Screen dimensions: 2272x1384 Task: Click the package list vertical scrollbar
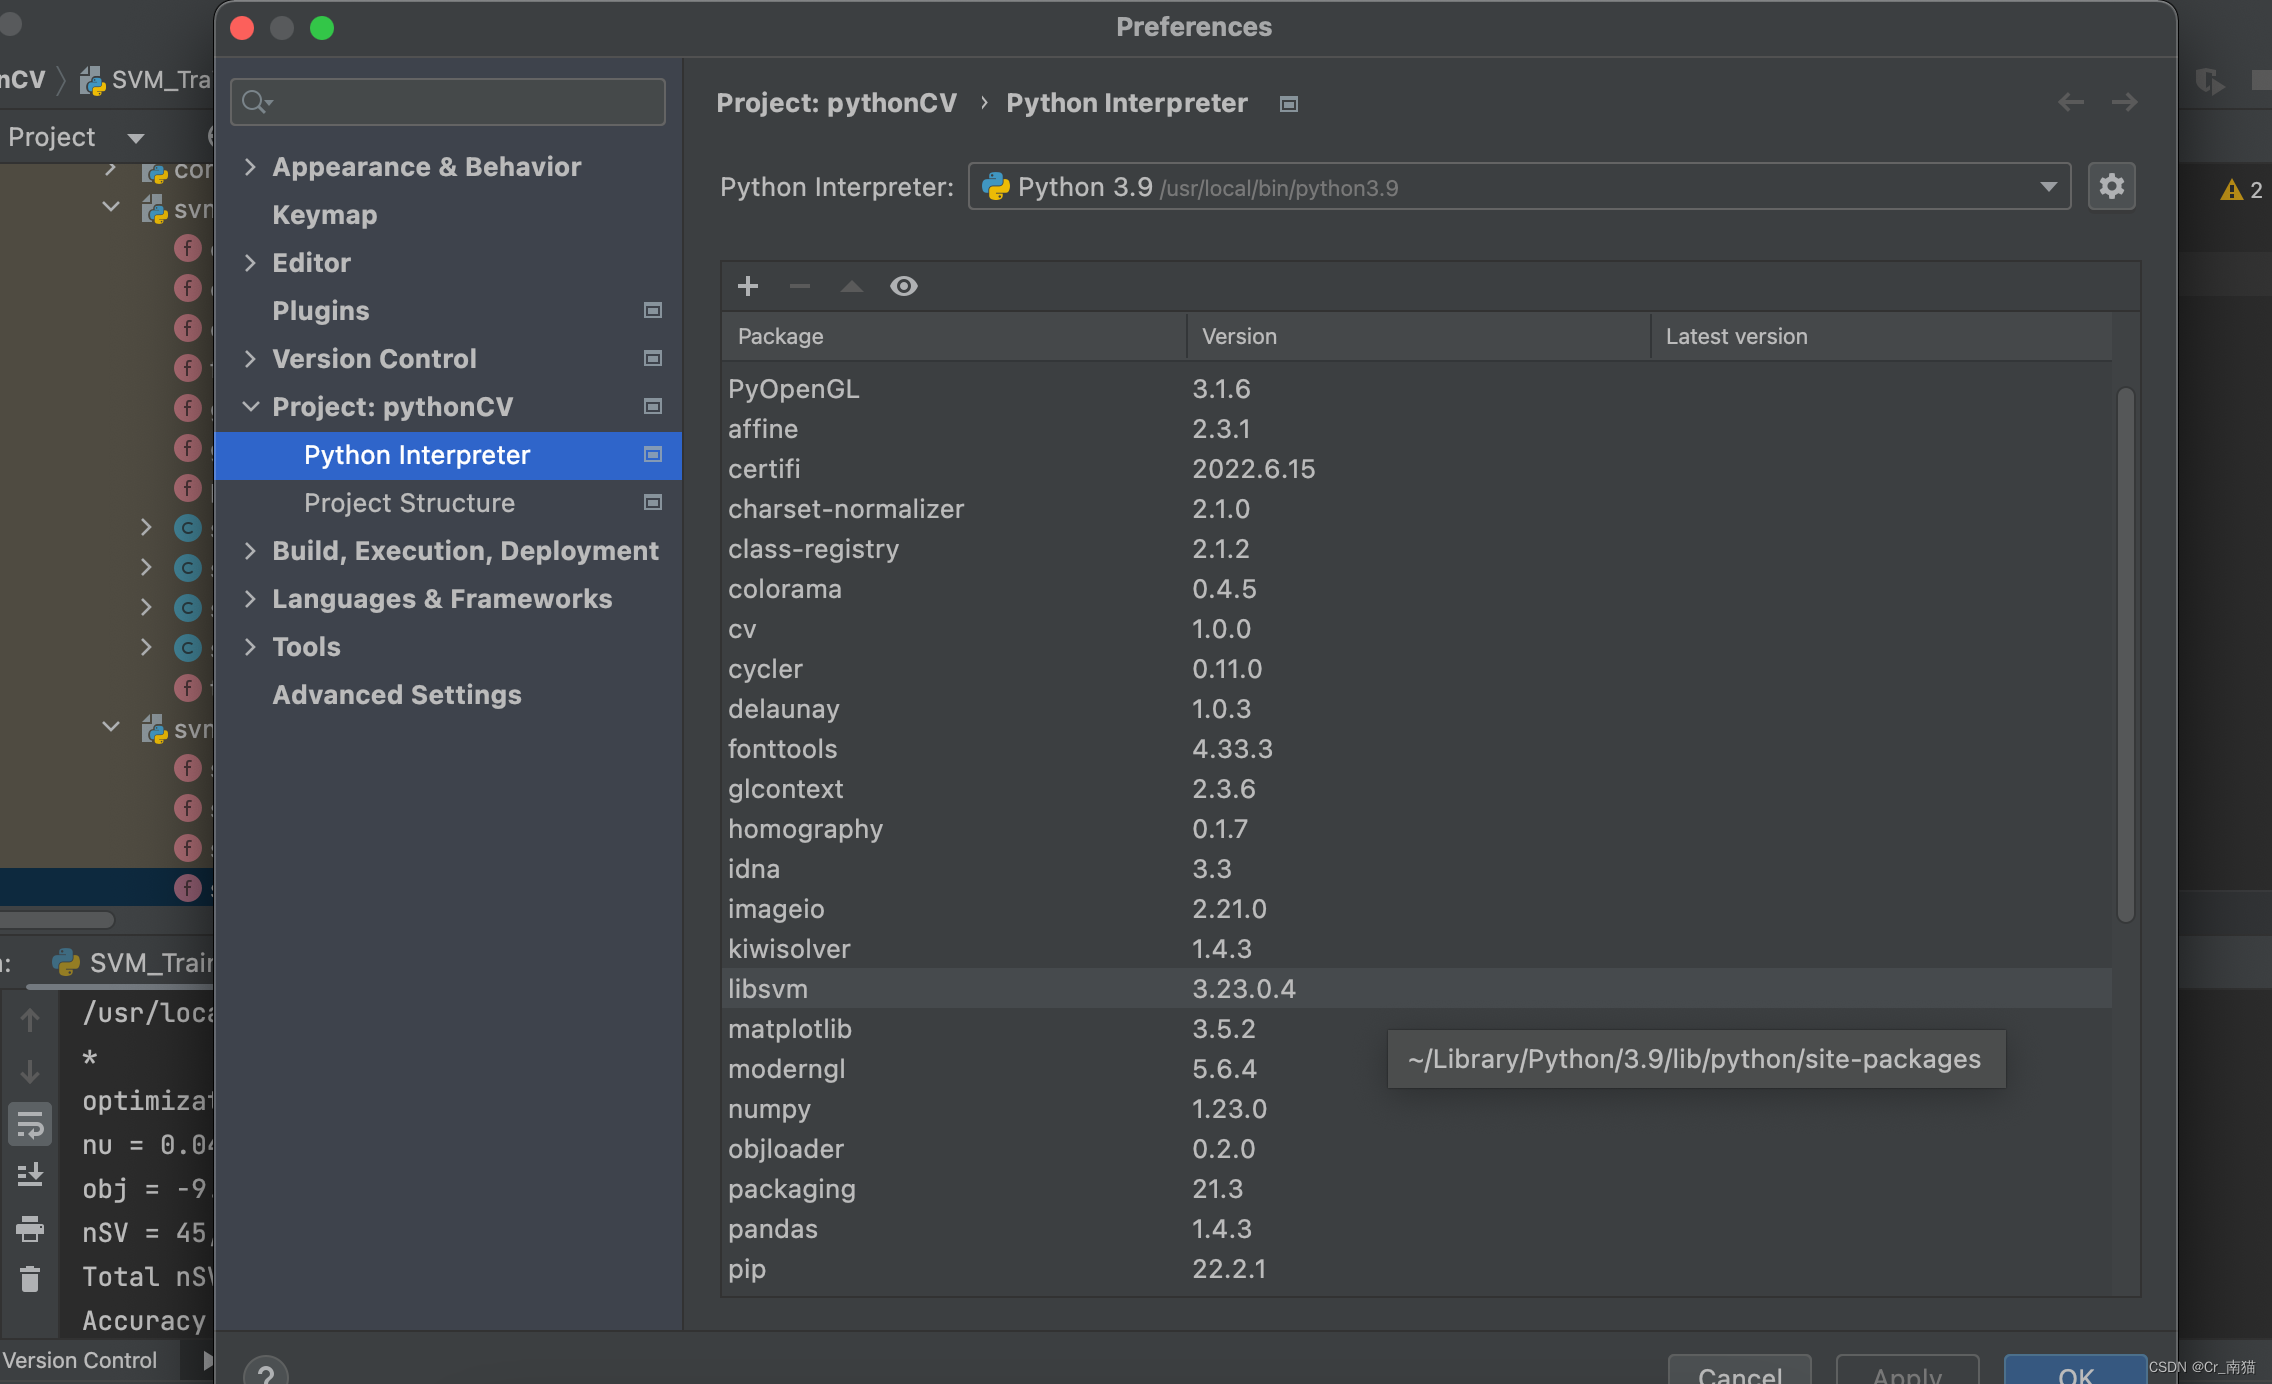point(2125,655)
